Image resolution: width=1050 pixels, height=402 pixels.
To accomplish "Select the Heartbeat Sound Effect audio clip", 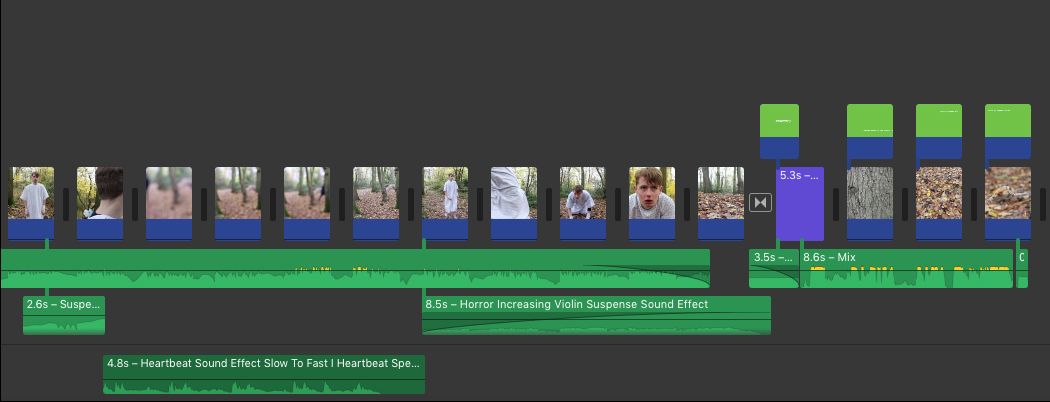I will [x=264, y=375].
